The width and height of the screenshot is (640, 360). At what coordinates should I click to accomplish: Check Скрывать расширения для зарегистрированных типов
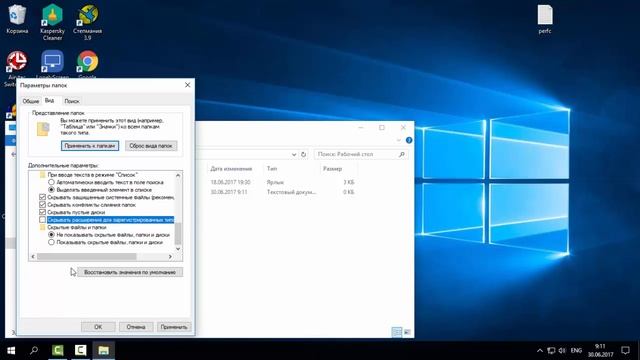42,220
